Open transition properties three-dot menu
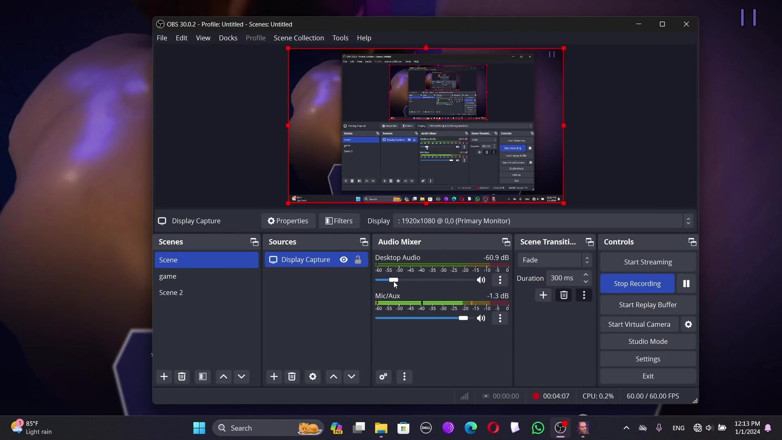The width and height of the screenshot is (782, 440). click(x=584, y=295)
